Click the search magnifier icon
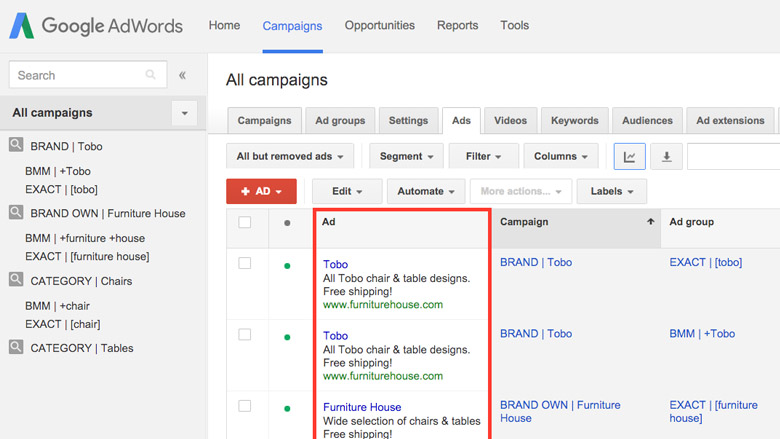 (x=150, y=75)
